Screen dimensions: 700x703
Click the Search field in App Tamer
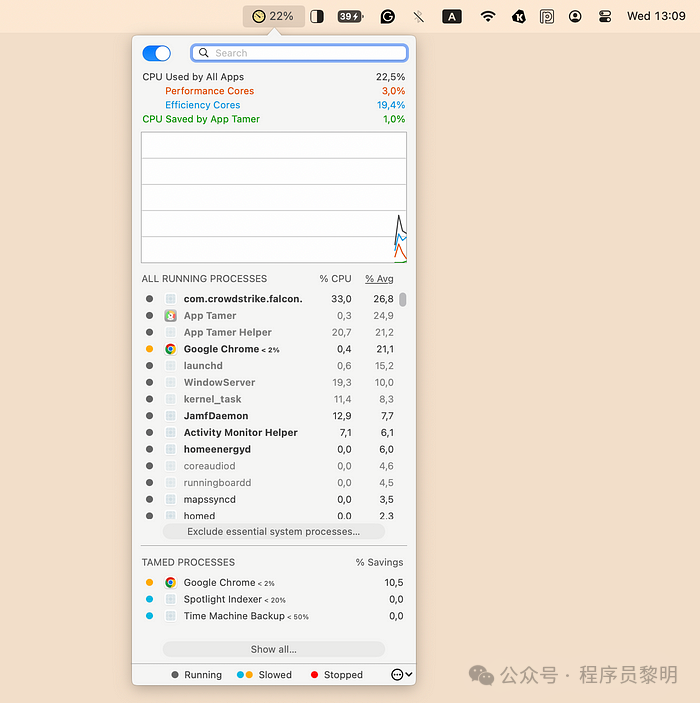(299, 53)
